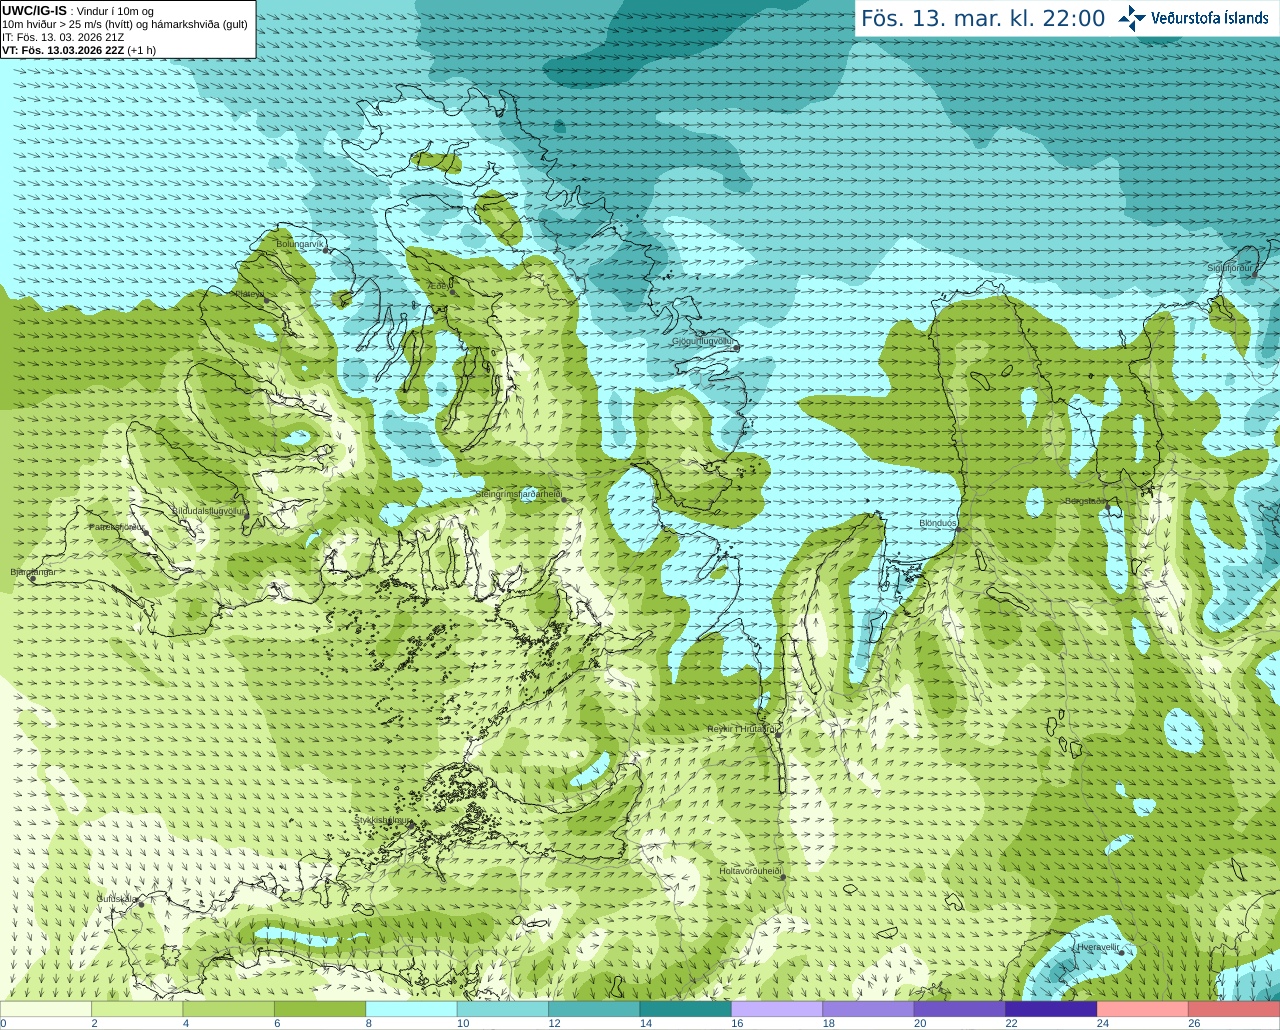Click the '10m hviður > 25 m/s' description line
The width and height of the screenshot is (1280, 1030).
(x=125, y=24)
